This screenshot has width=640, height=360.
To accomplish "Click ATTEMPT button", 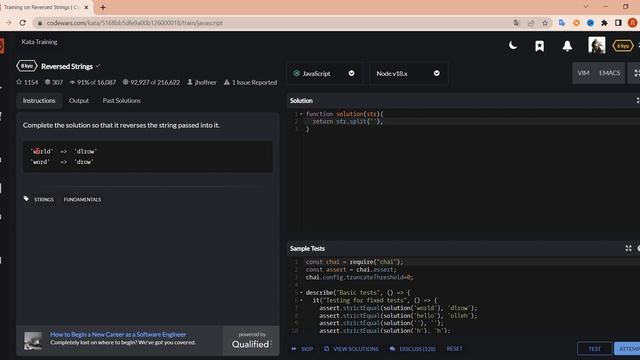I will click(x=628, y=349).
